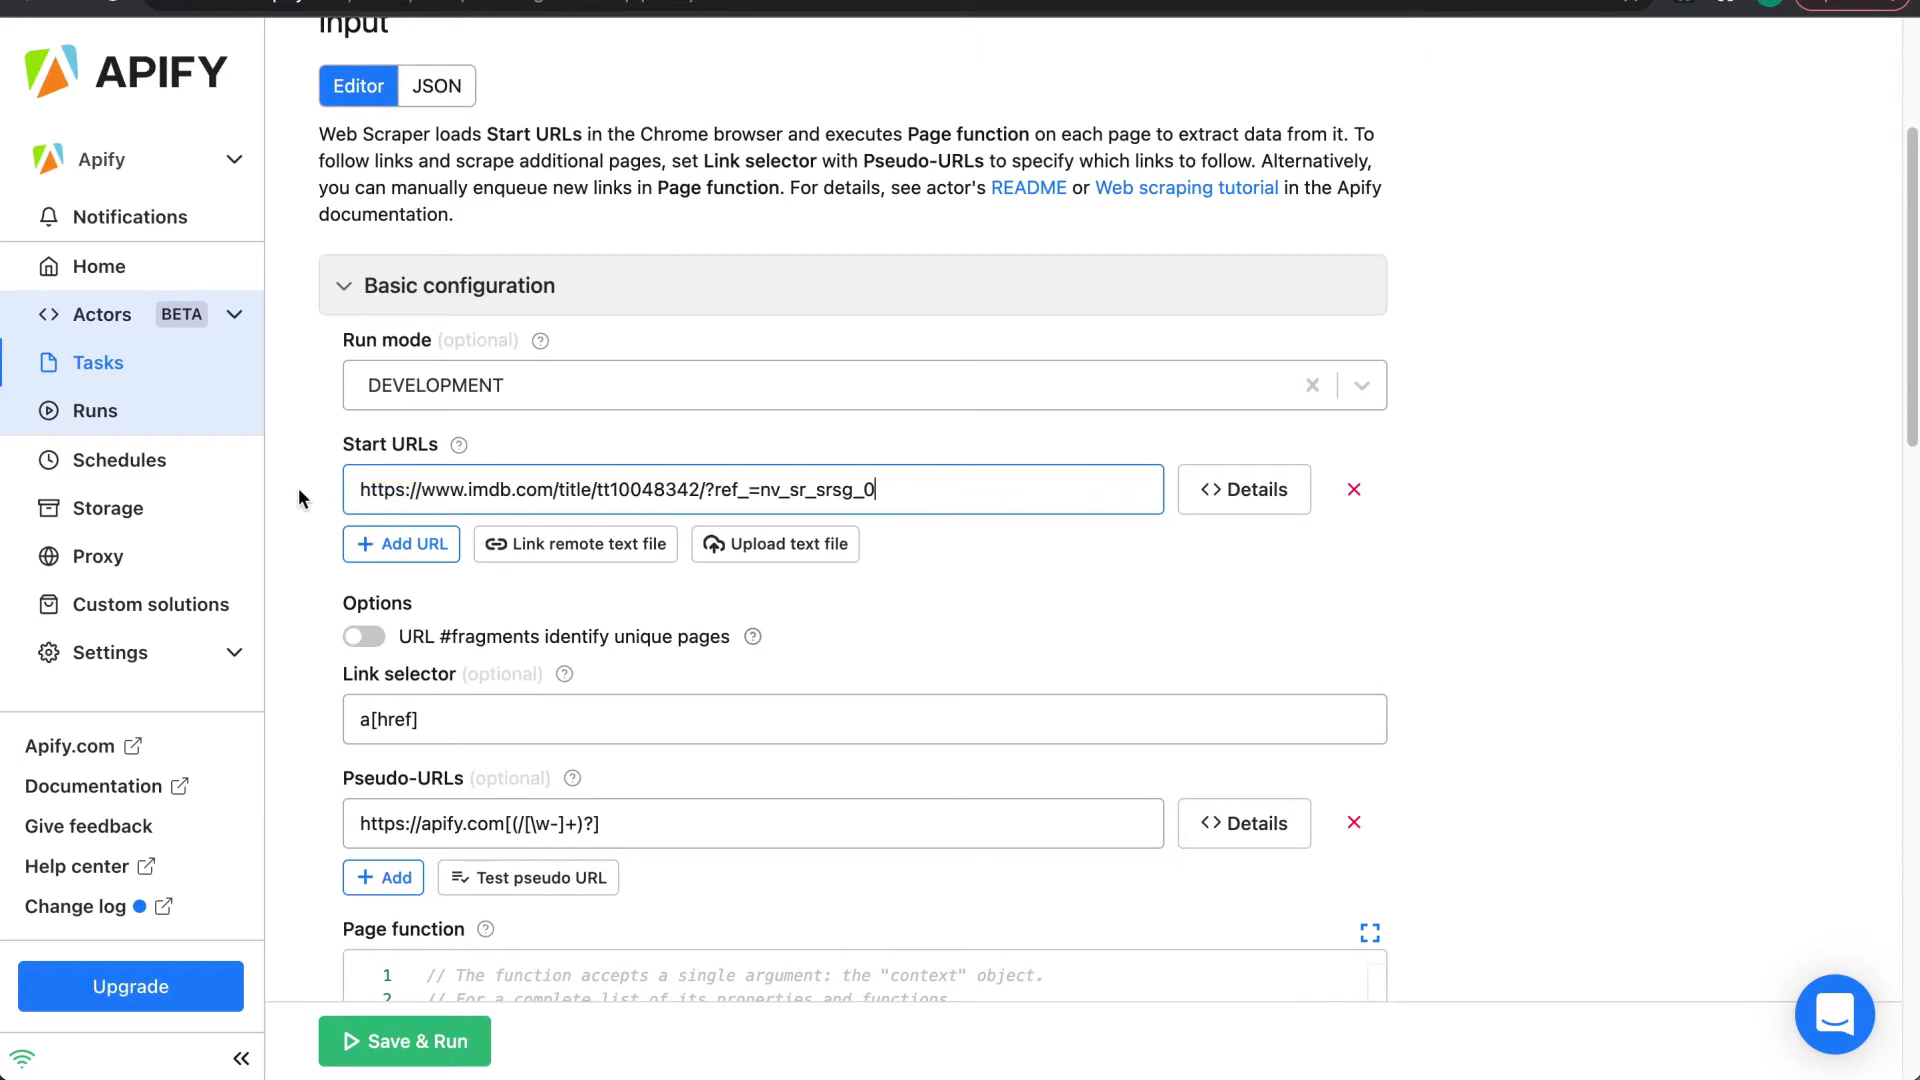Click the Schedules clock icon
The image size is (1920, 1080).
(48, 460)
